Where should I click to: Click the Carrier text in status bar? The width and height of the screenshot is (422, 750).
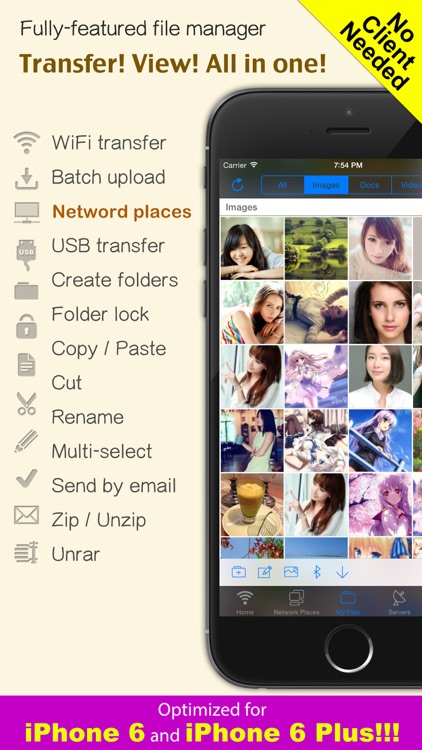pos(234,165)
